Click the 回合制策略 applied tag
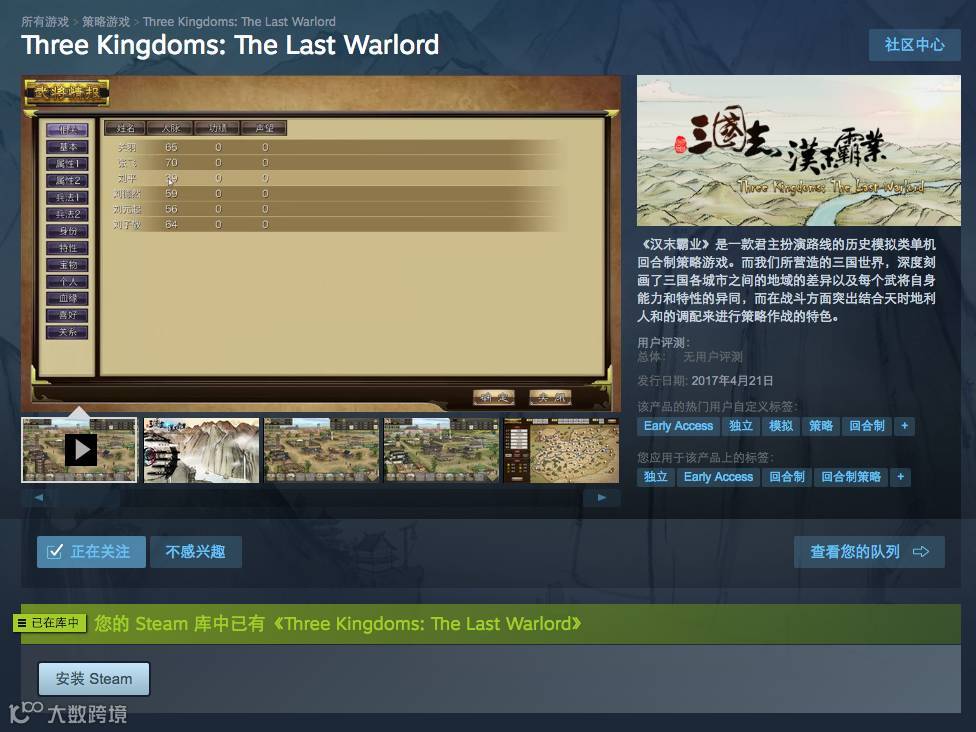 851,477
